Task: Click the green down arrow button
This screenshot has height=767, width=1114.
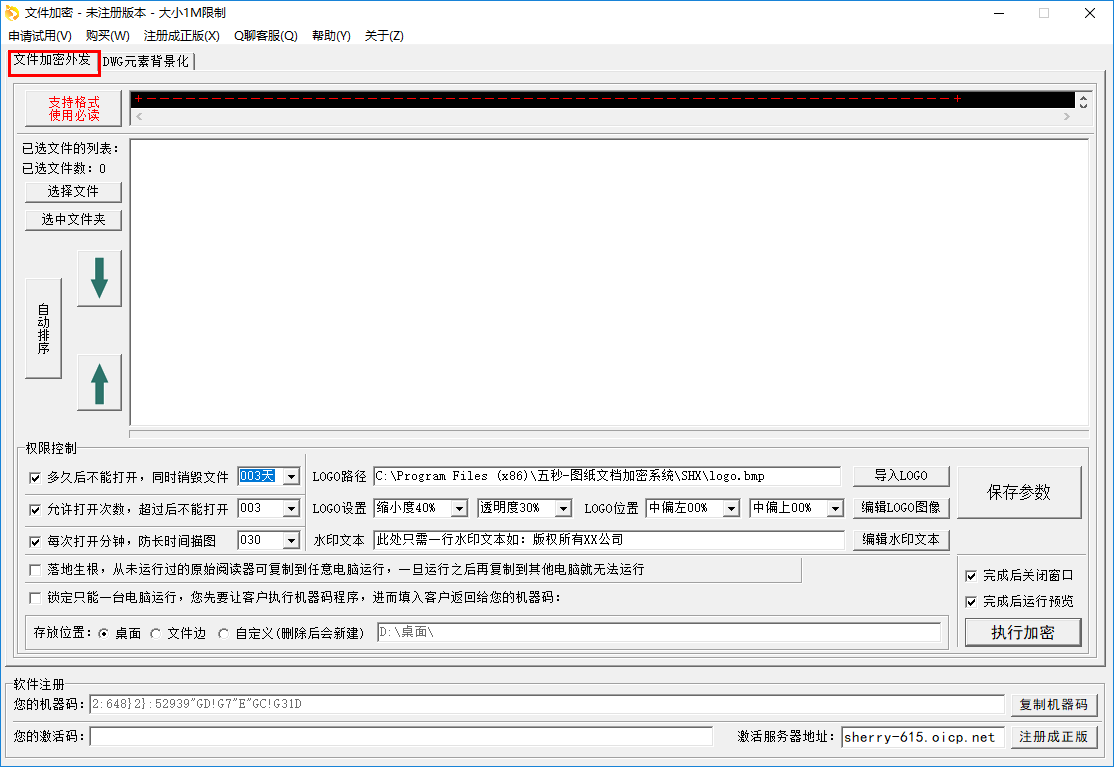Action: (99, 278)
